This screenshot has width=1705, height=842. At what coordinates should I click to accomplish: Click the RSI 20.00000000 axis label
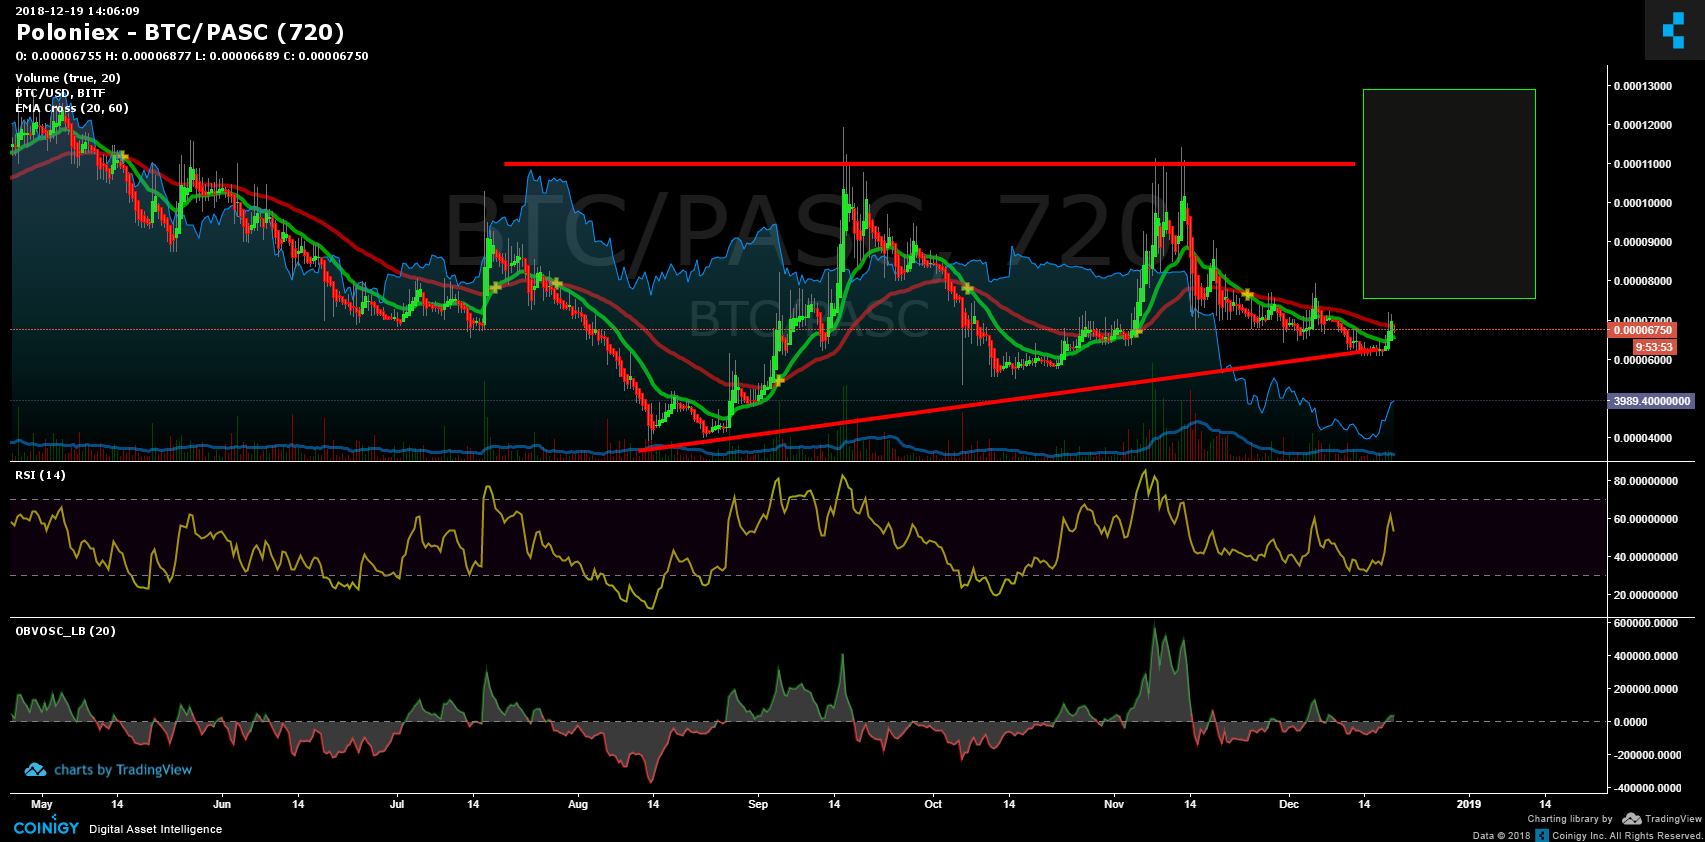[1645, 595]
